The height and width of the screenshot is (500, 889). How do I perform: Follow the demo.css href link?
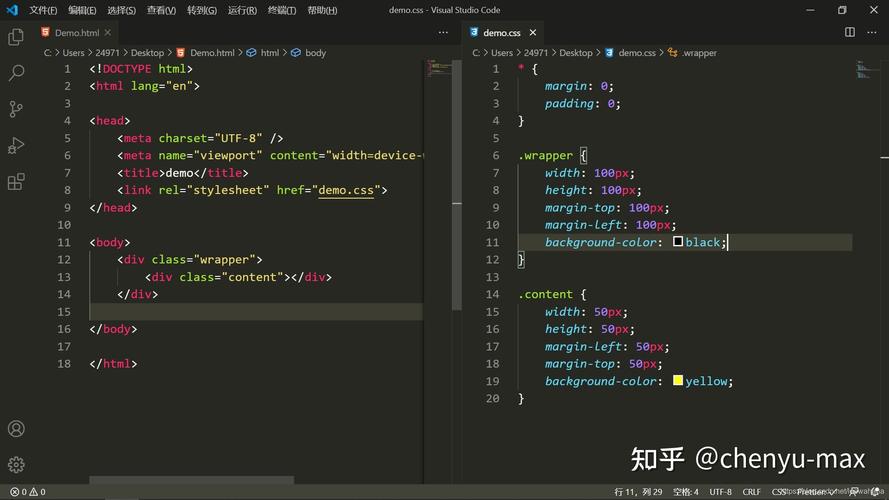coord(346,190)
